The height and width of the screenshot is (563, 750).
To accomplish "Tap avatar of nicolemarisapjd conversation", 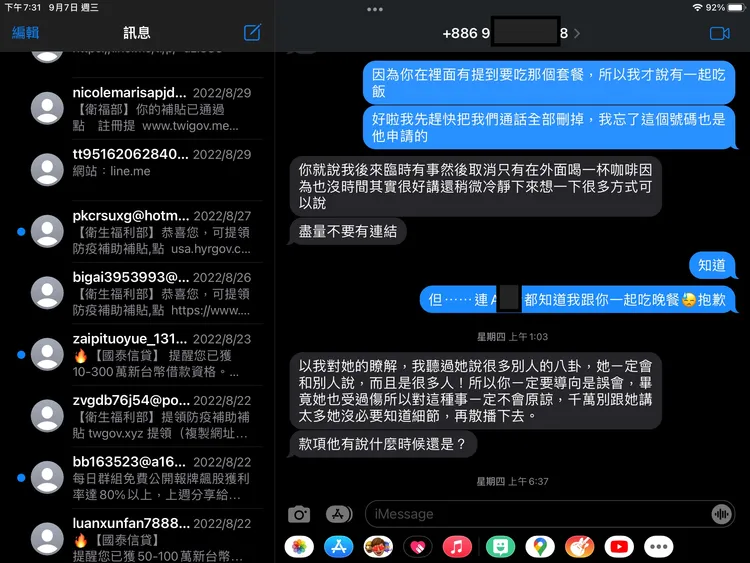I will coord(47,108).
